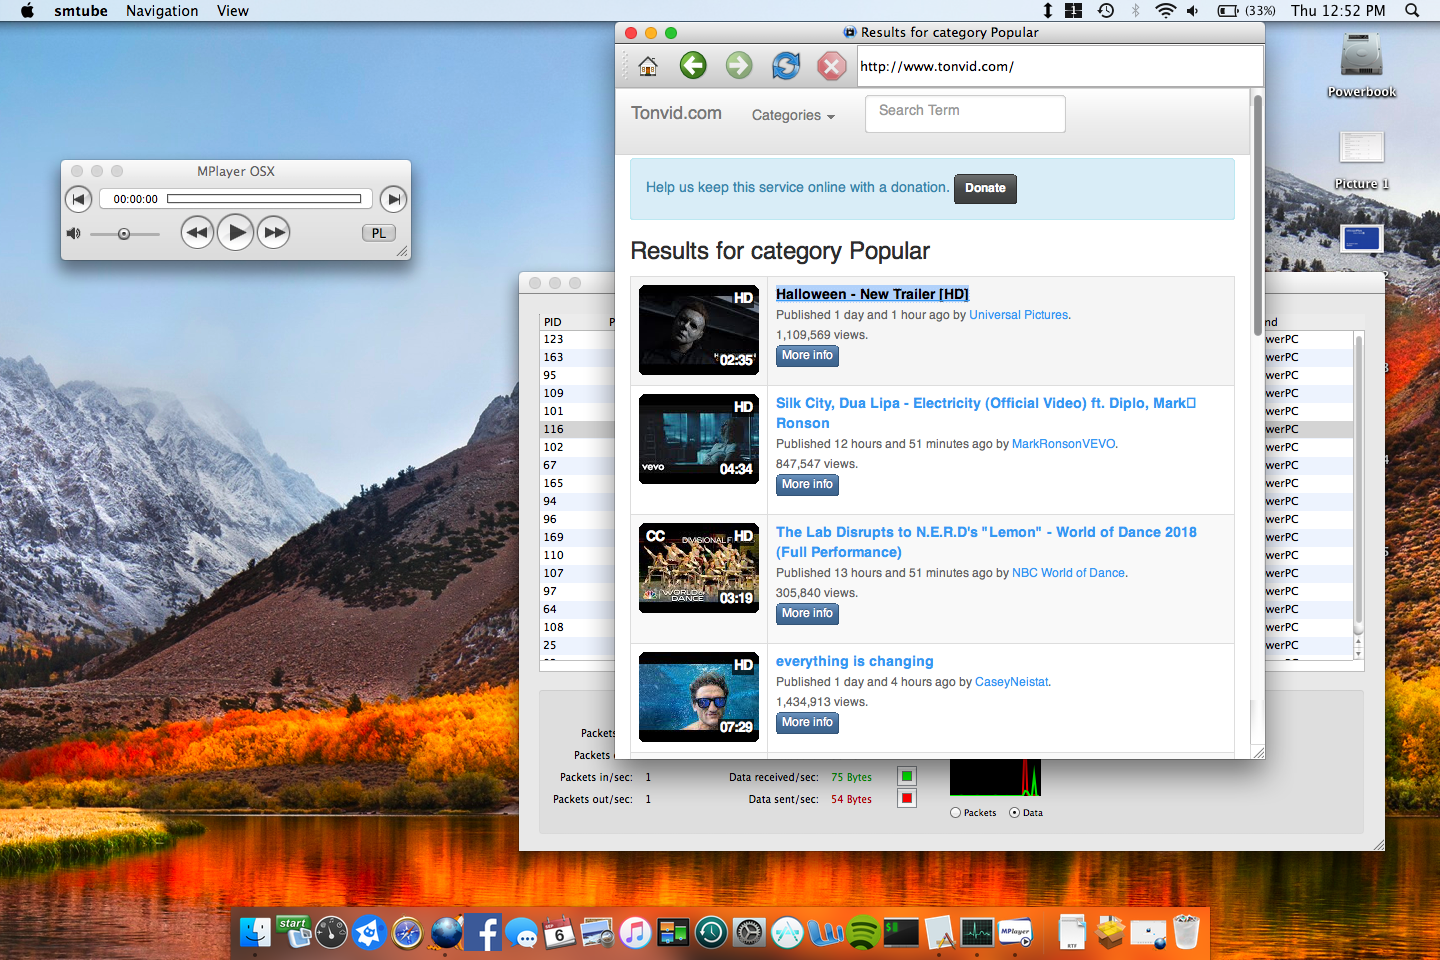
Task: Open Universal Pictures channel link
Action: (x=1018, y=315)
